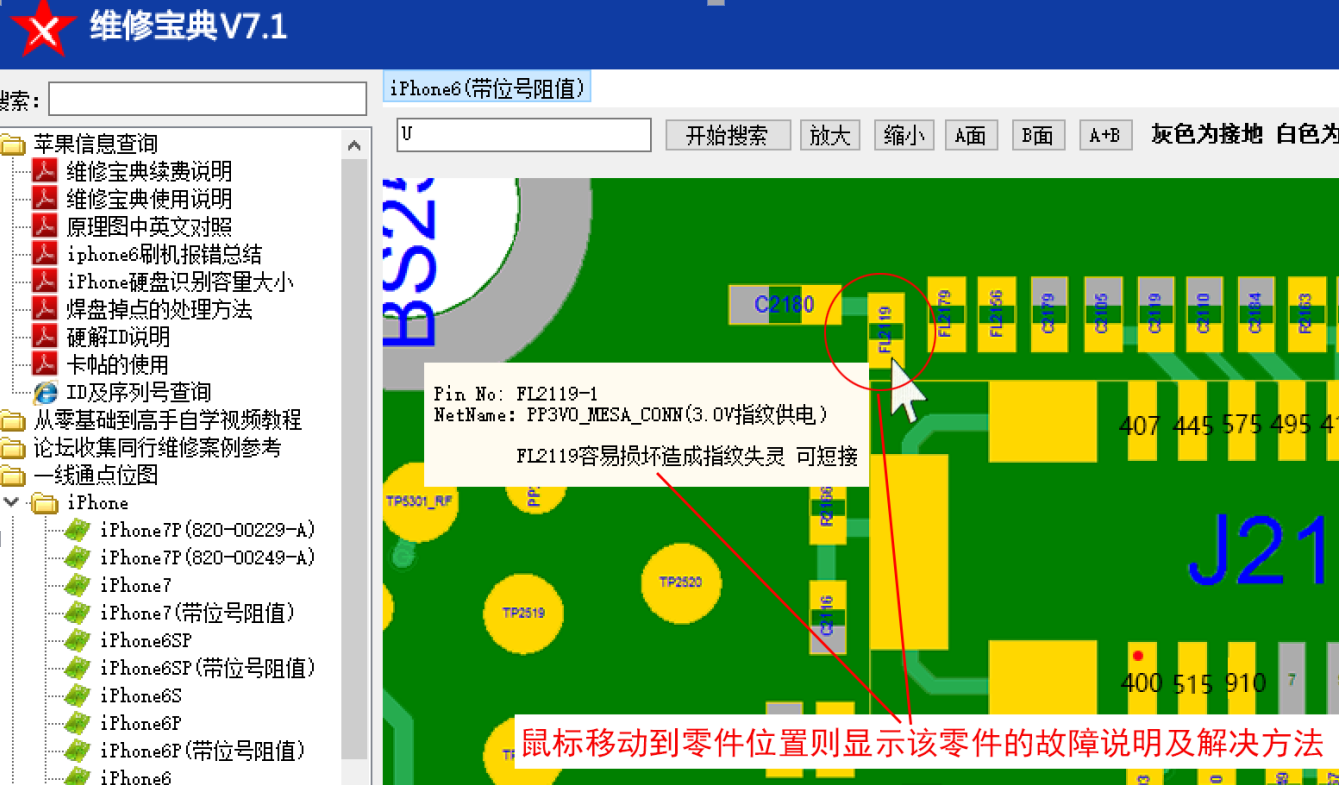Open PDF icon for 卡帖的使用
Viewport: 1339px width, 785px height.
tap(46, 365)
